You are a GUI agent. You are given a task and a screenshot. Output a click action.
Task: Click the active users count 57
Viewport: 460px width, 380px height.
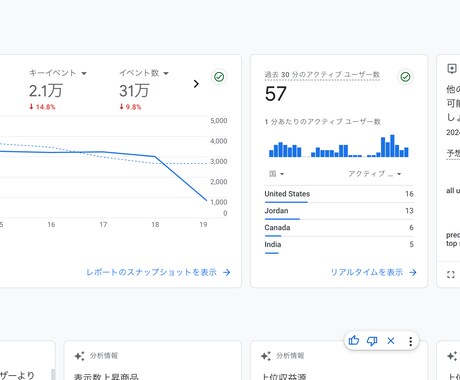tap(276, 94)
